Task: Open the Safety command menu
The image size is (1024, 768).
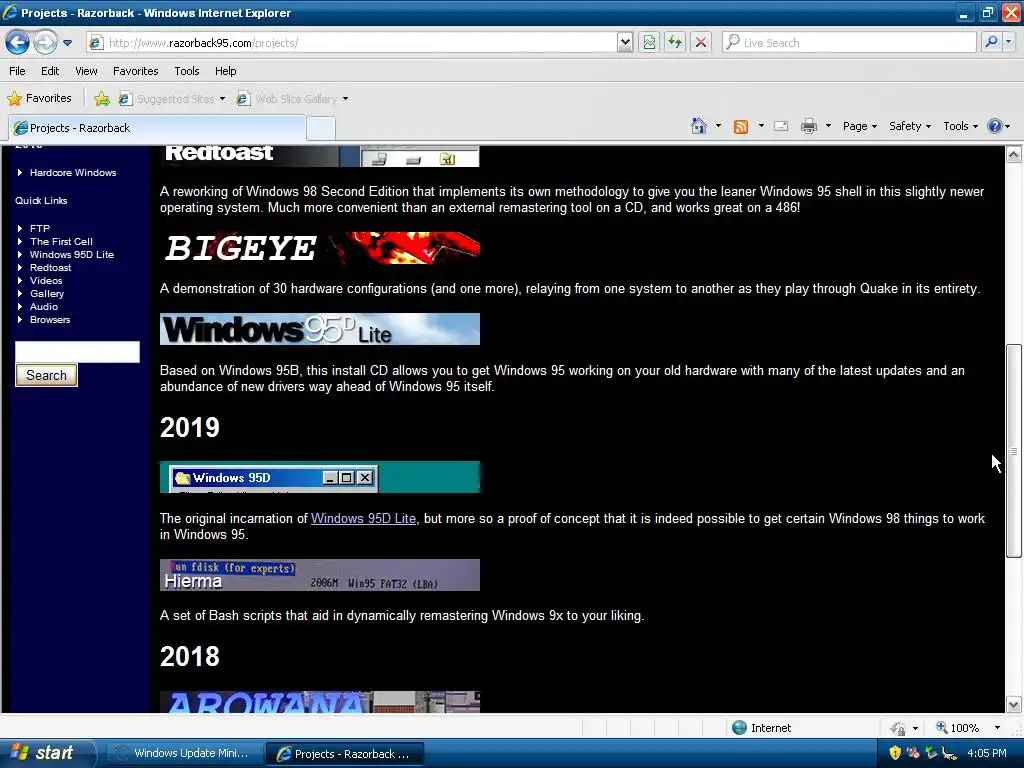Action: coord(909,126)
